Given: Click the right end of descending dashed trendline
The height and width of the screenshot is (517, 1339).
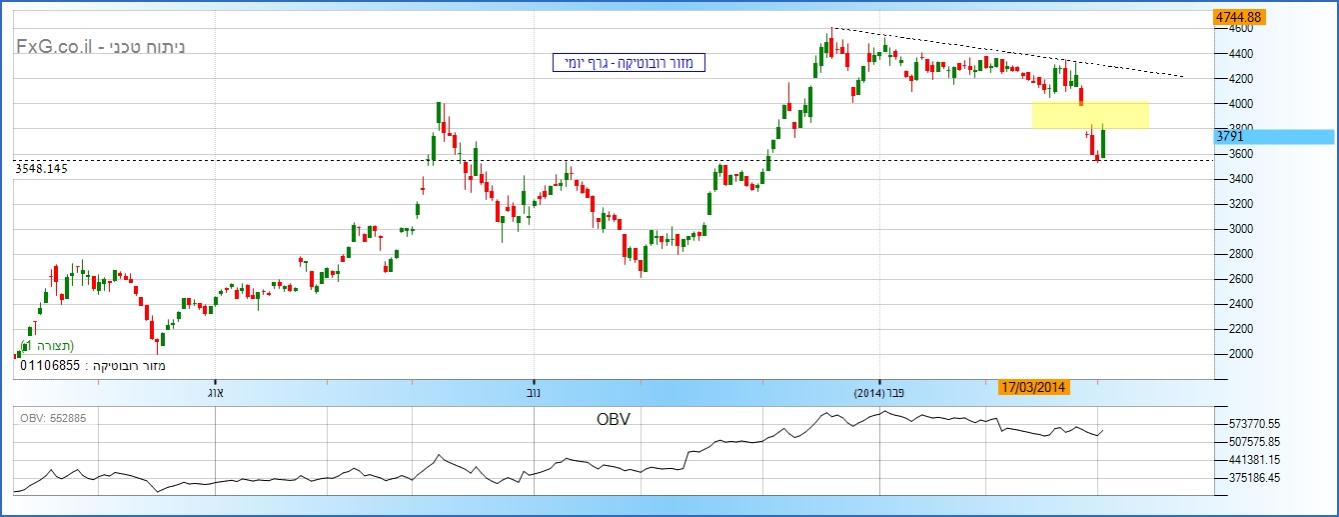Looking at the screenshot, I should click(x=1183, y=76).
